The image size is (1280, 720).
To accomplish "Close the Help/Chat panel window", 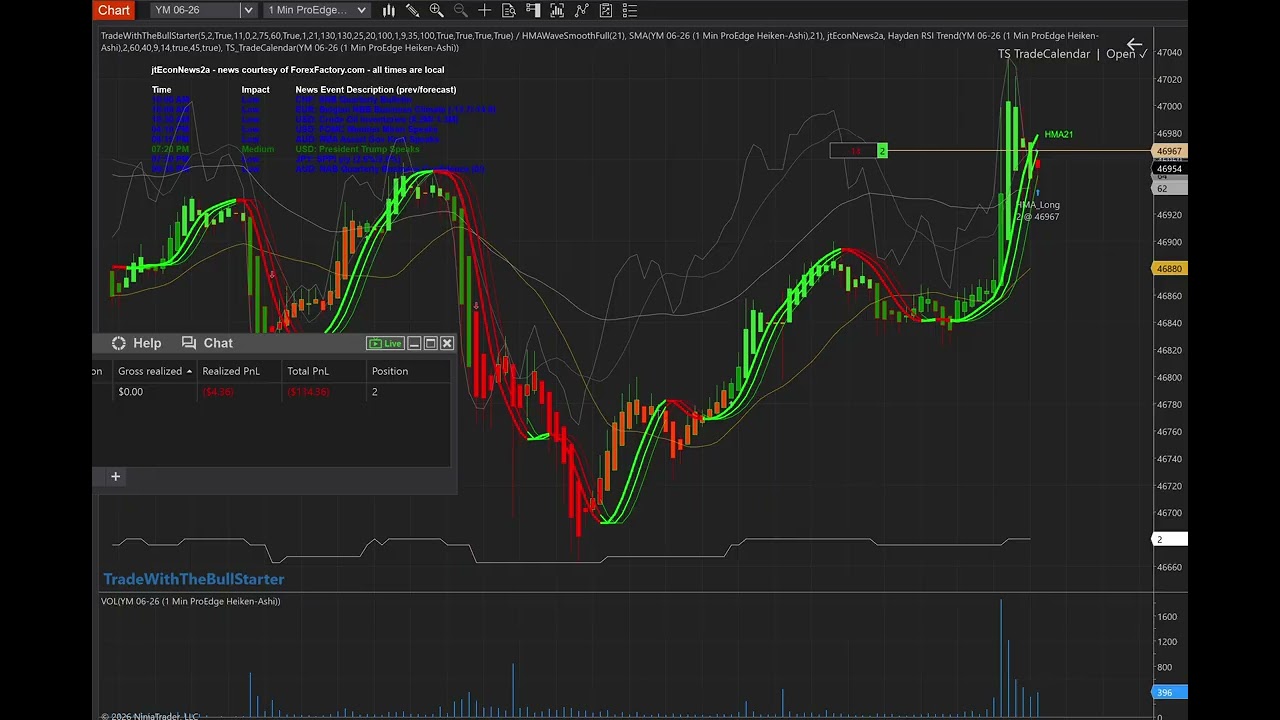I will [447, 343].
